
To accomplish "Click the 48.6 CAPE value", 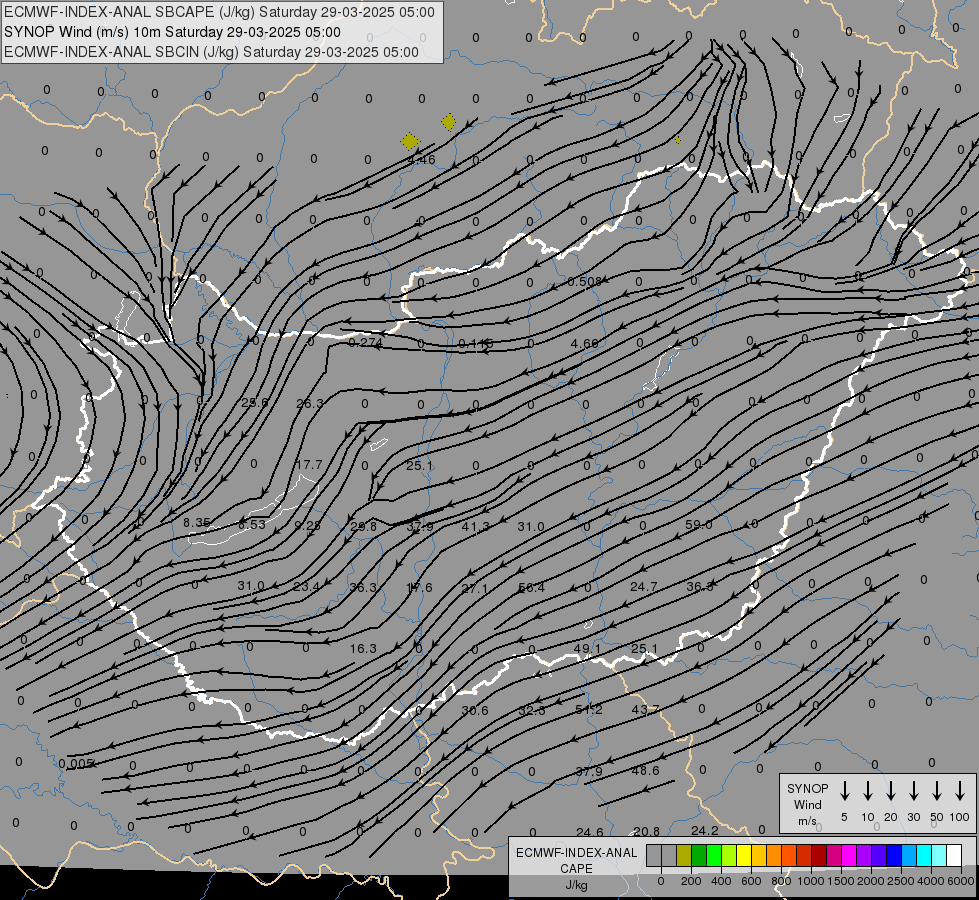I will 646,771.
